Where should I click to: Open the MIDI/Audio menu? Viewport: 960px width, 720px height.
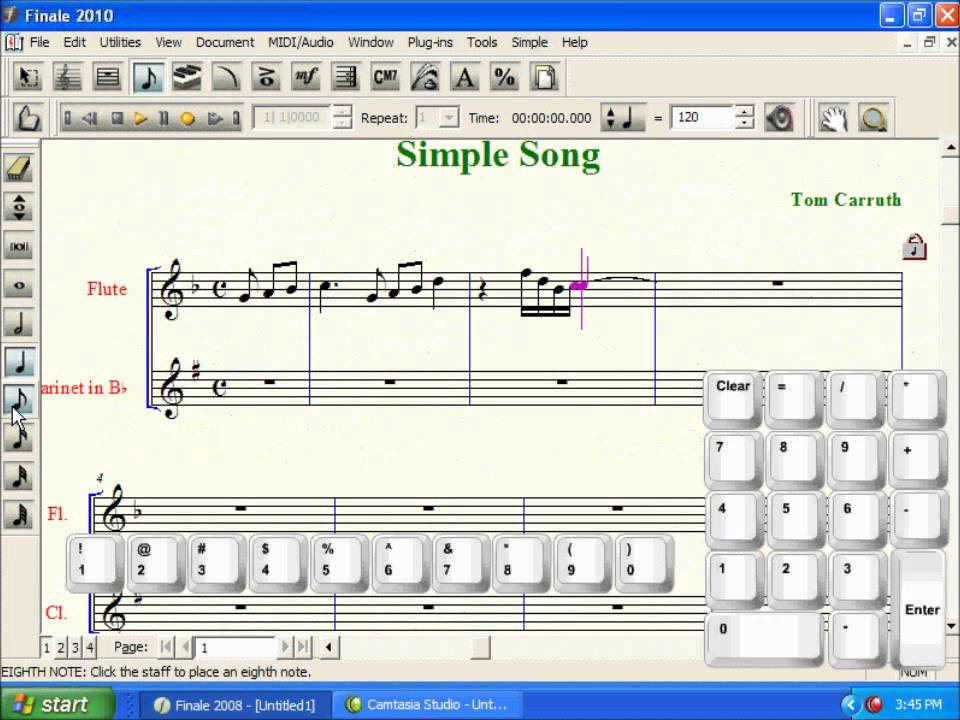(x=301, y=42)
